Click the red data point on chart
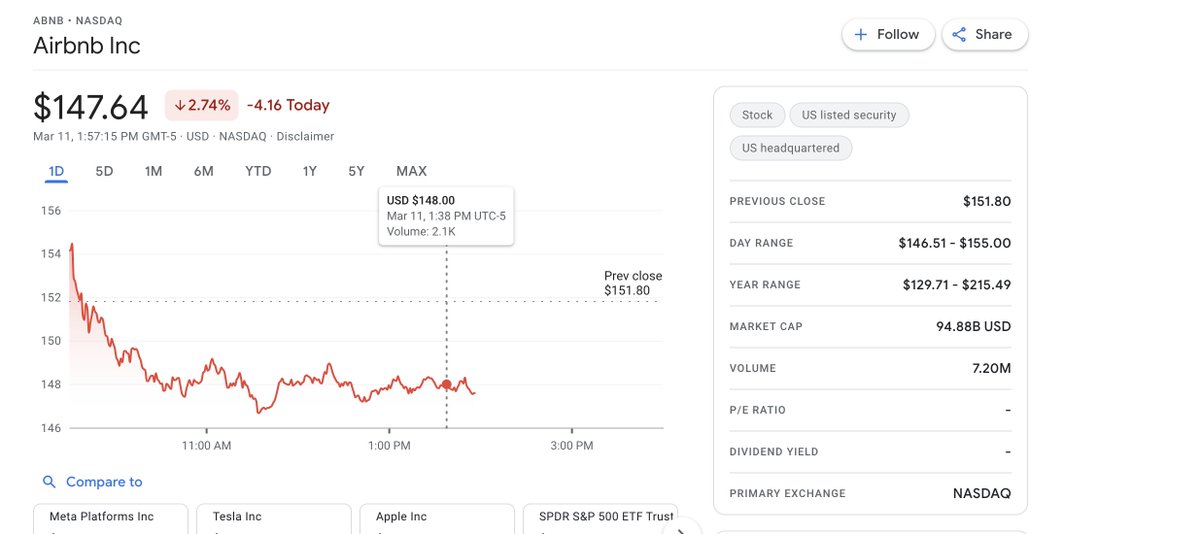This screenshot has height=534, width=1200. coord(446,383)
